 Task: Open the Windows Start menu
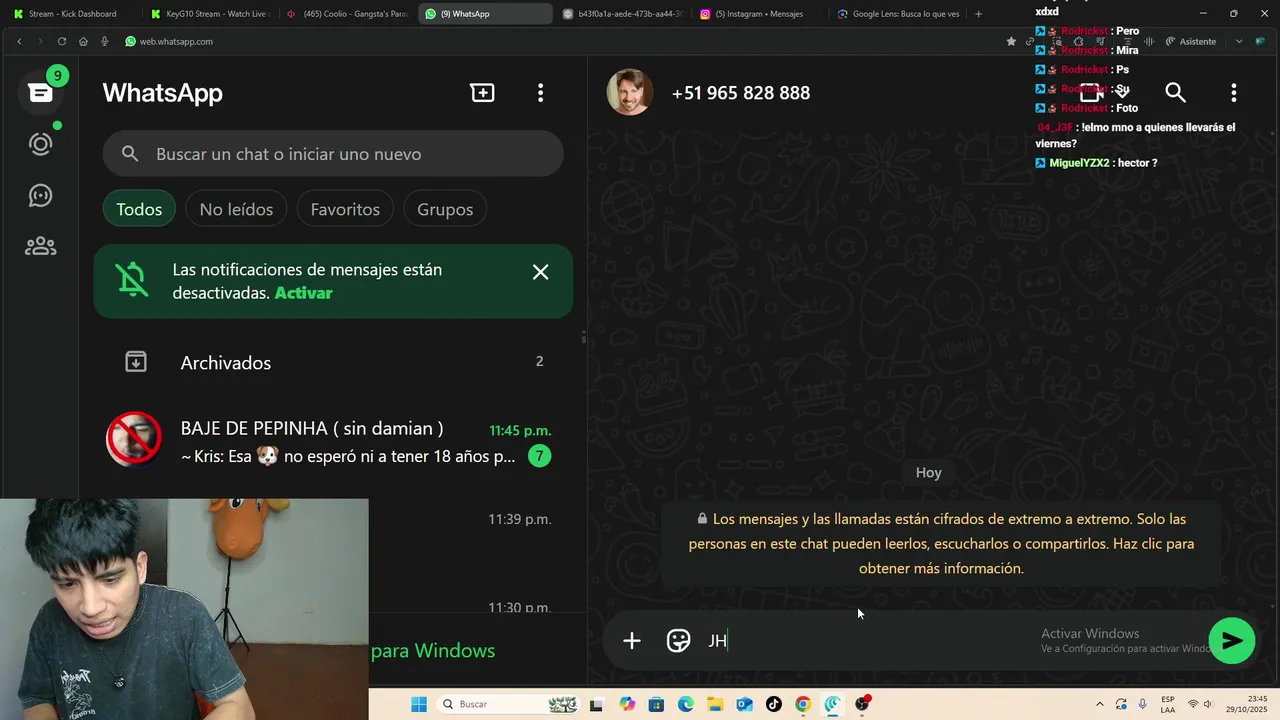418,704
